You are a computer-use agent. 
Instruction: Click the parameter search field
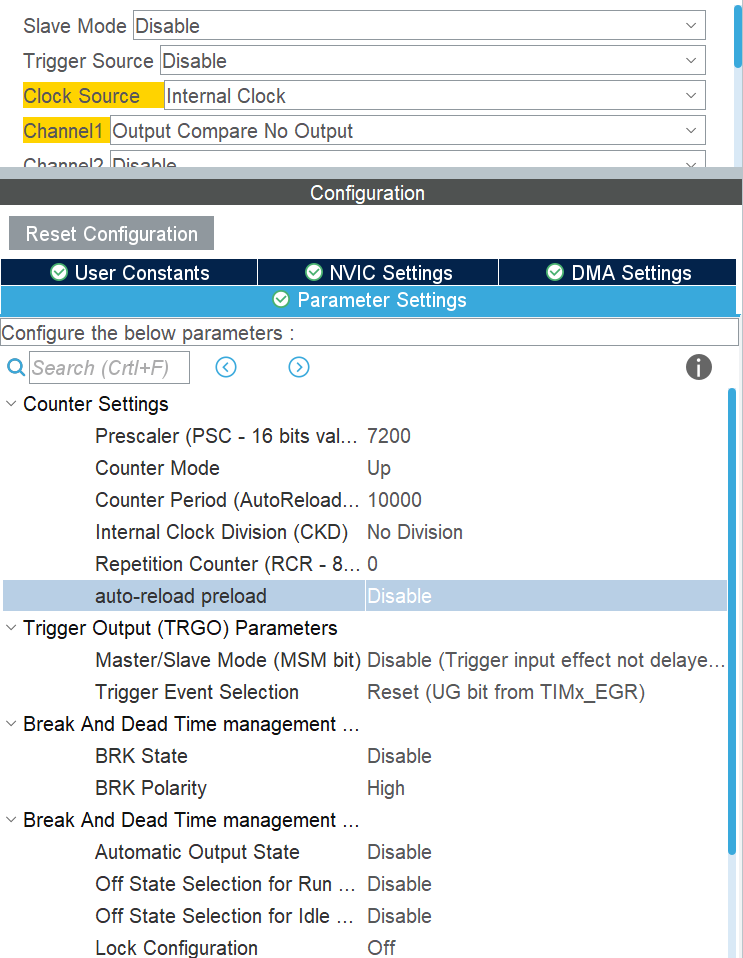(109, 367)
